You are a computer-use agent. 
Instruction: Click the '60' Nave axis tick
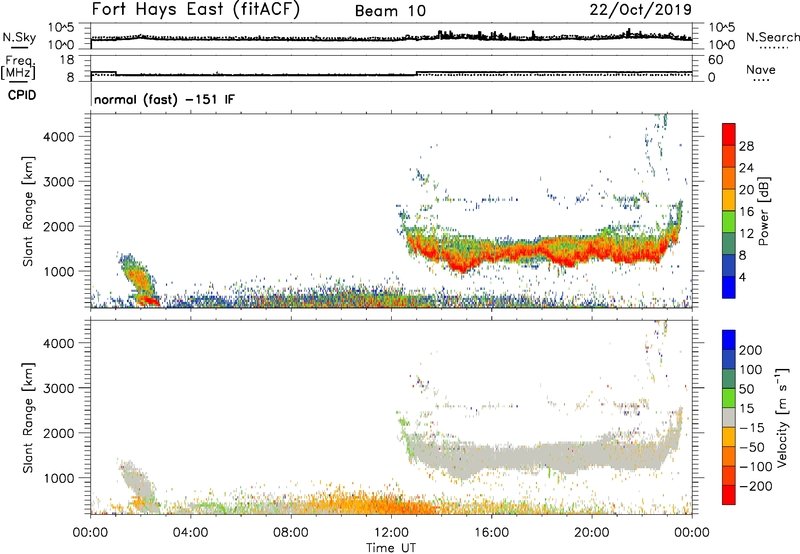715,60
